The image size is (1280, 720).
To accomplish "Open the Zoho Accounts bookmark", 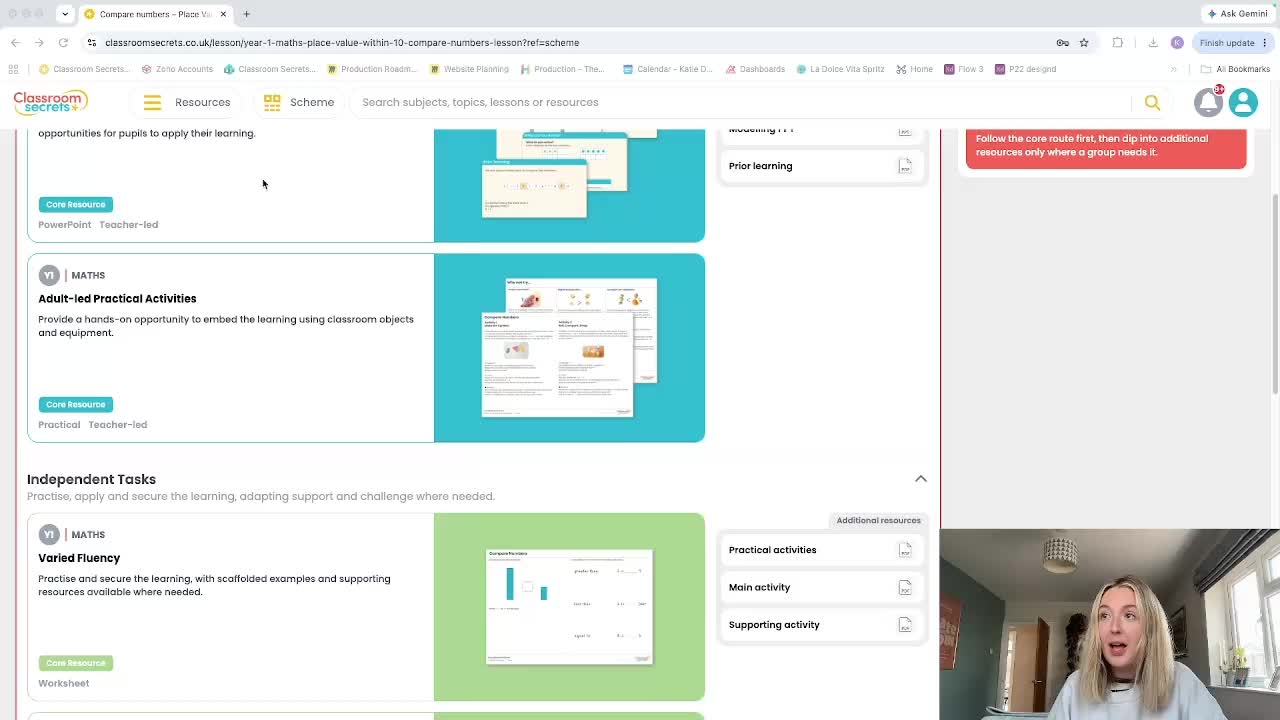I will pyautogui.click(x=178, y=69).
